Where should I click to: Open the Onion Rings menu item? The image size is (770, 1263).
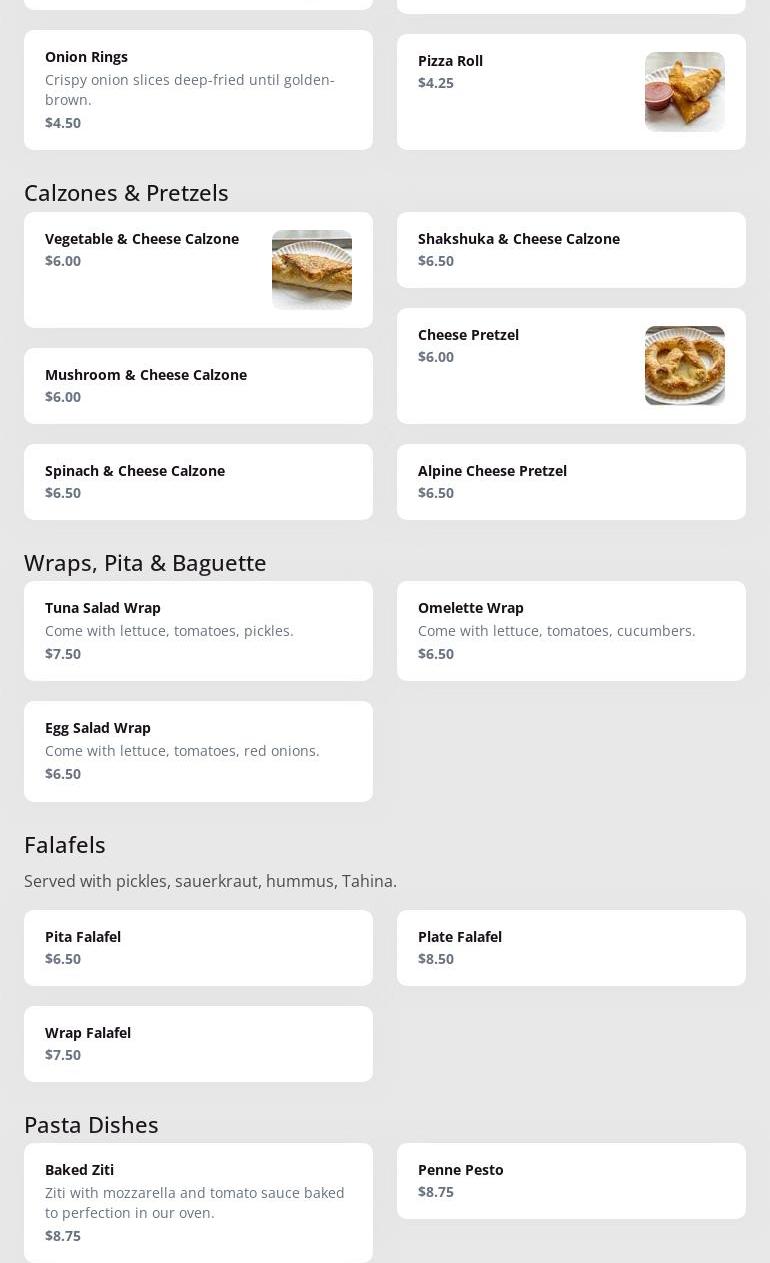pos(198,90)
